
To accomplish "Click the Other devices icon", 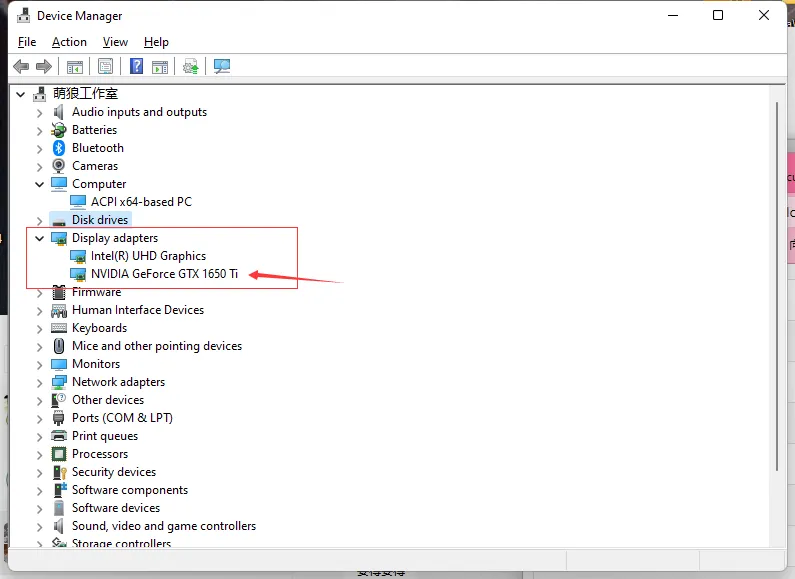I will (59, 400).
